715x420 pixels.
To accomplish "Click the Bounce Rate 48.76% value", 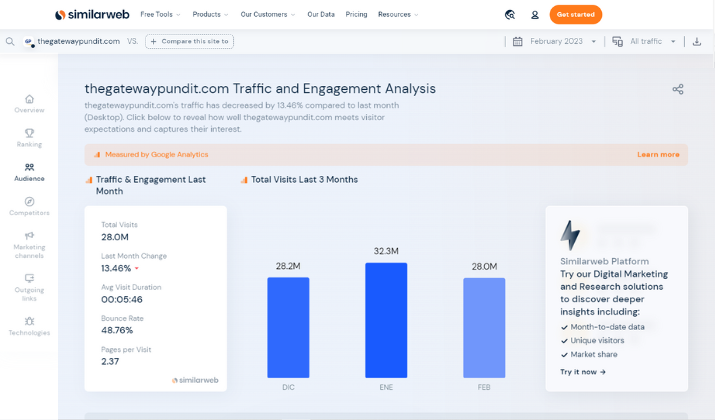I will (117, 330).
